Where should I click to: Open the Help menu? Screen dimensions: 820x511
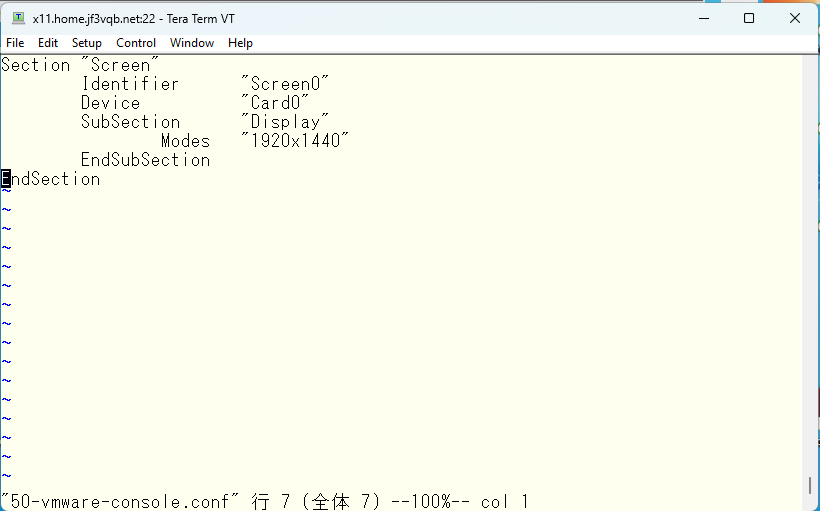[x=240, y=43]
